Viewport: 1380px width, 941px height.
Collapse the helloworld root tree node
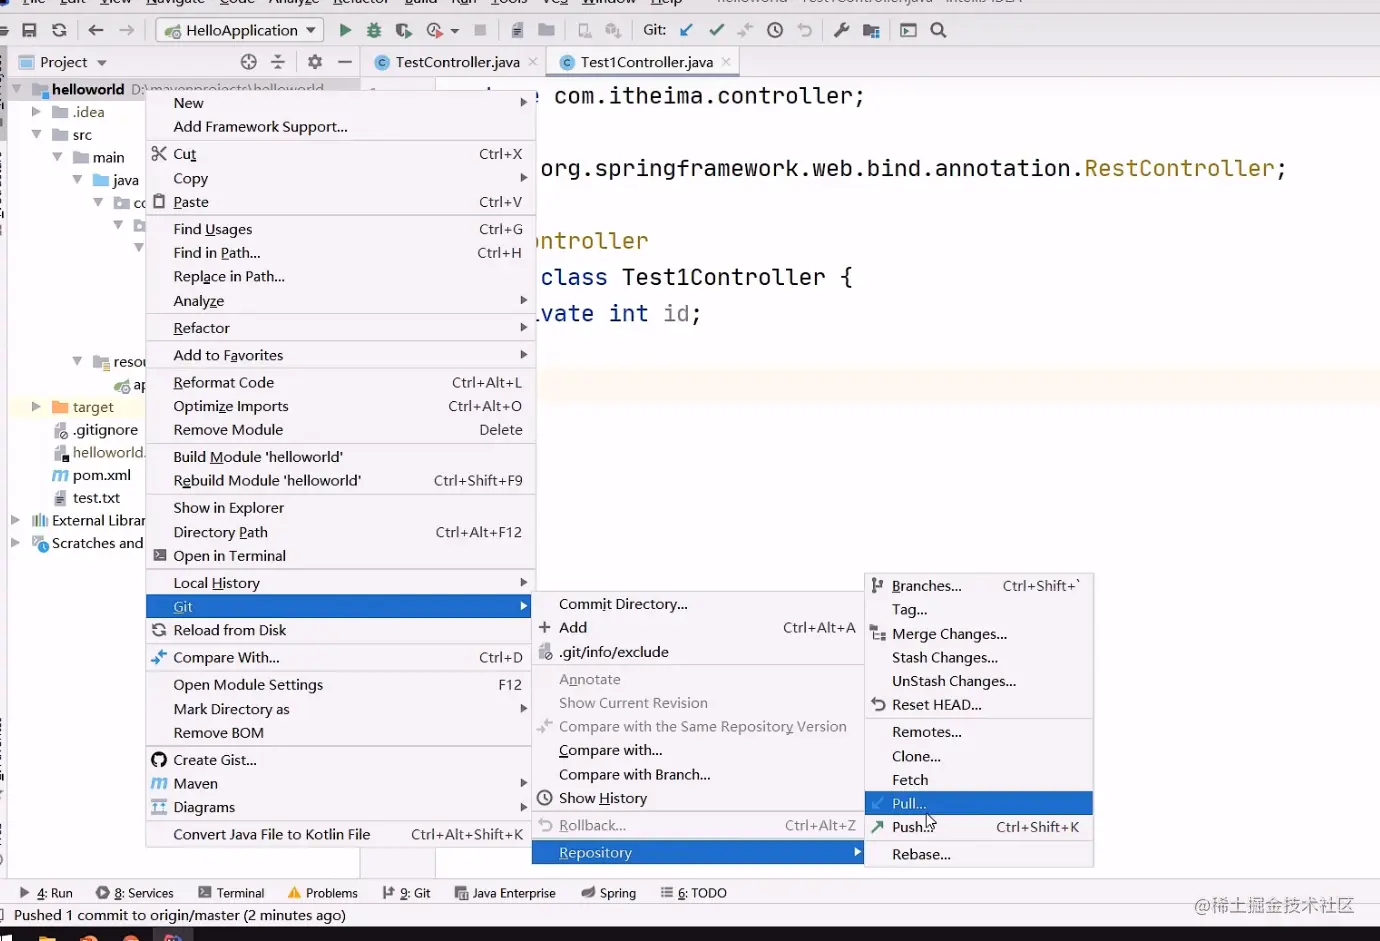16,89
